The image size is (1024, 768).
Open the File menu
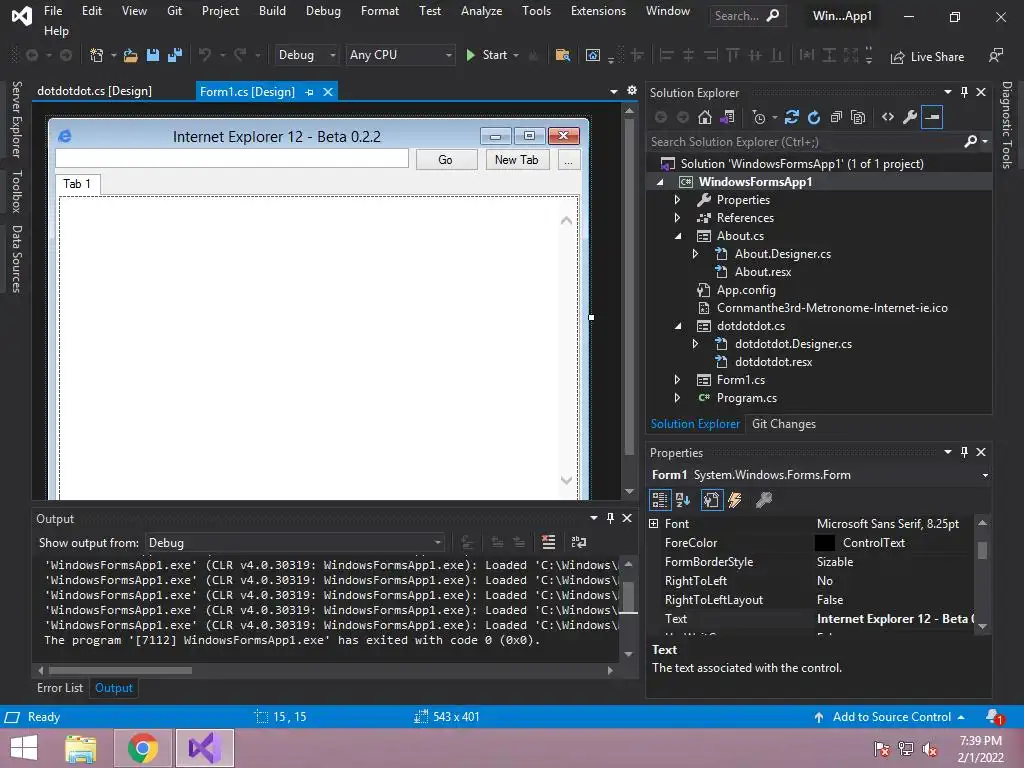point(53,11)
